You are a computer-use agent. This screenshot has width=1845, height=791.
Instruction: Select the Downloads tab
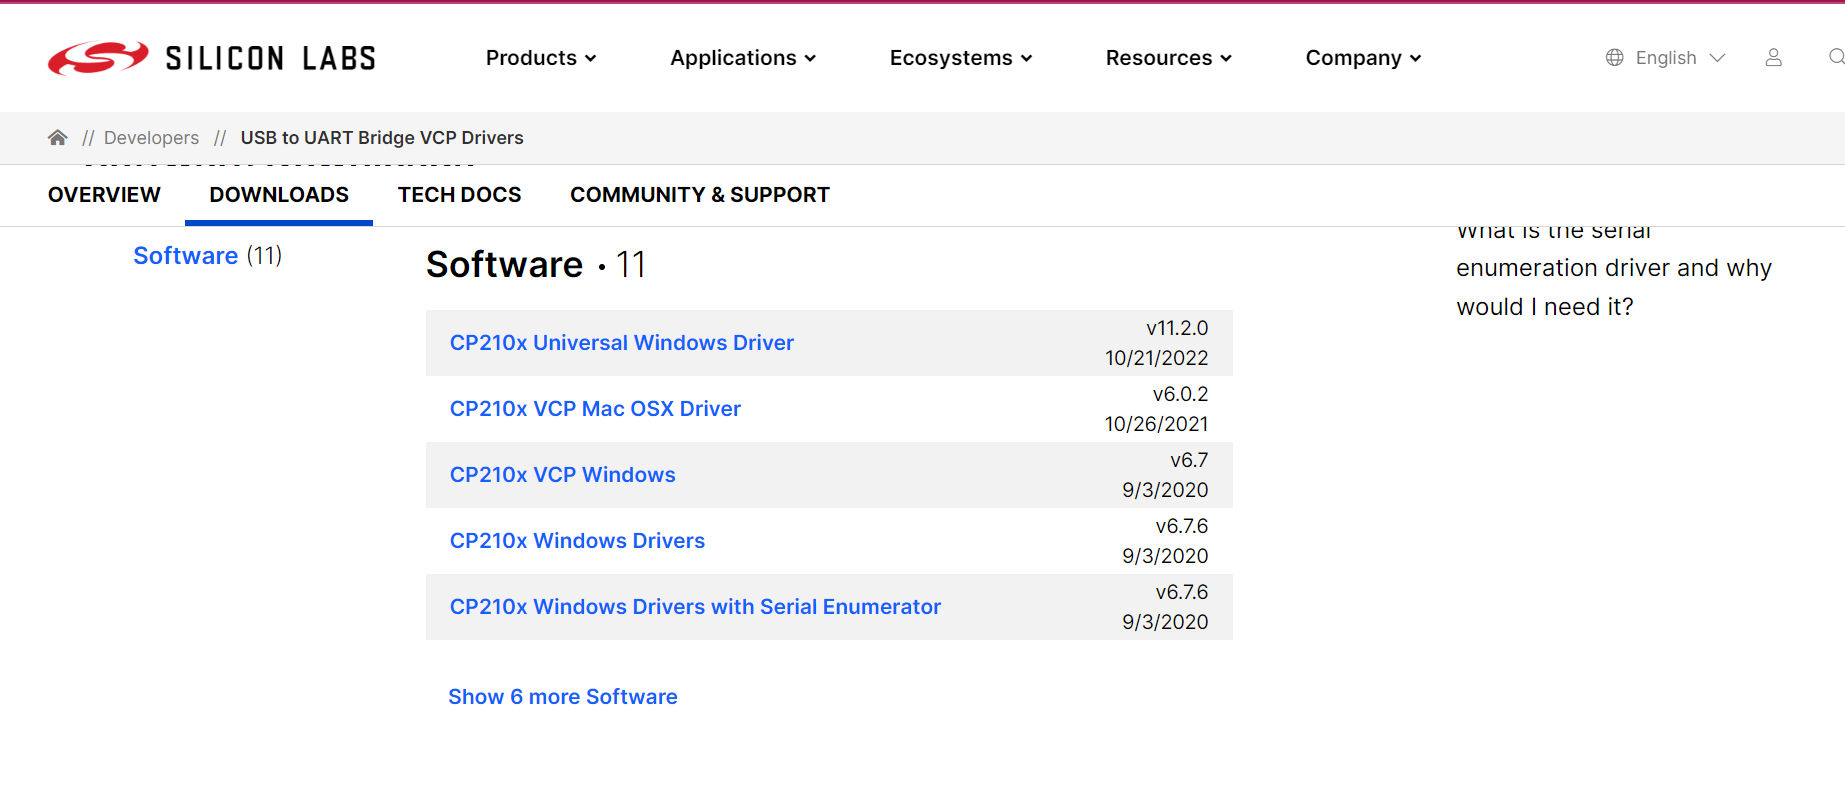pyautogui.click(x=279, y=195)
